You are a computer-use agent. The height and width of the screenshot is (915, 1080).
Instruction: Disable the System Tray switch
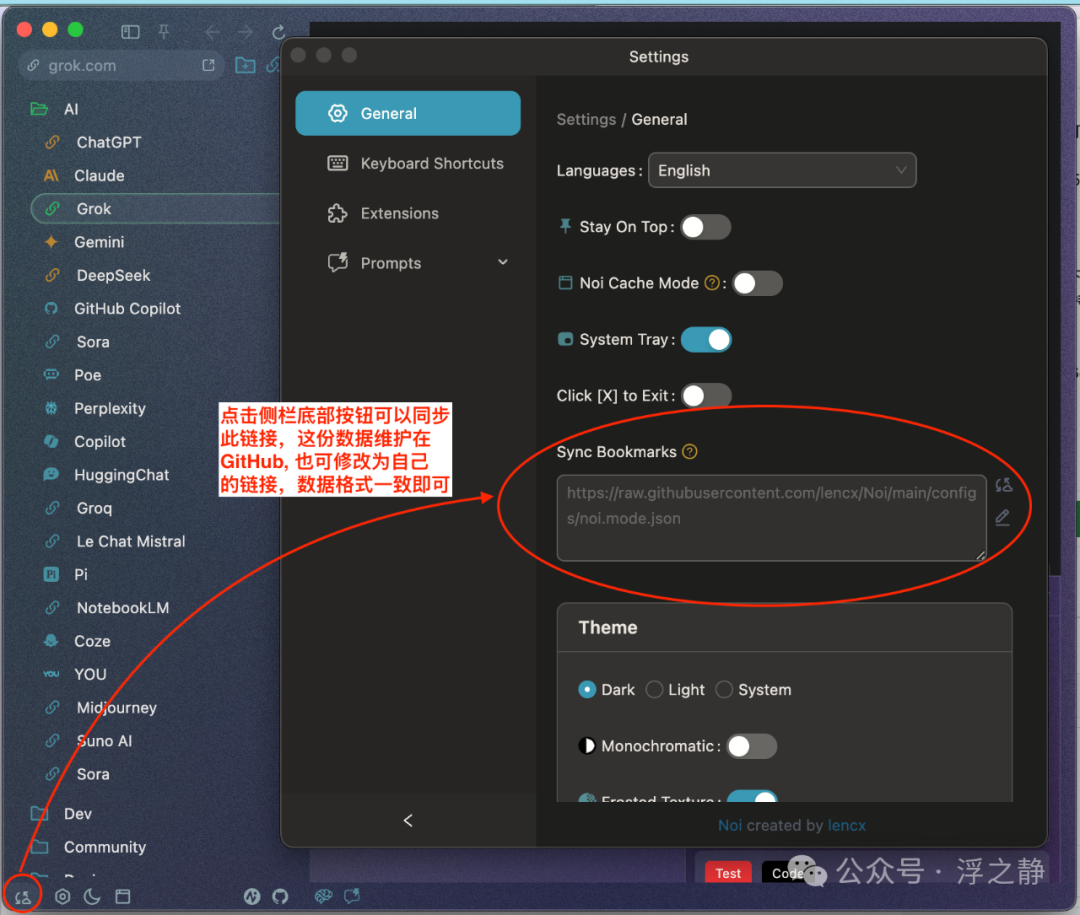(x=706, y=340)
